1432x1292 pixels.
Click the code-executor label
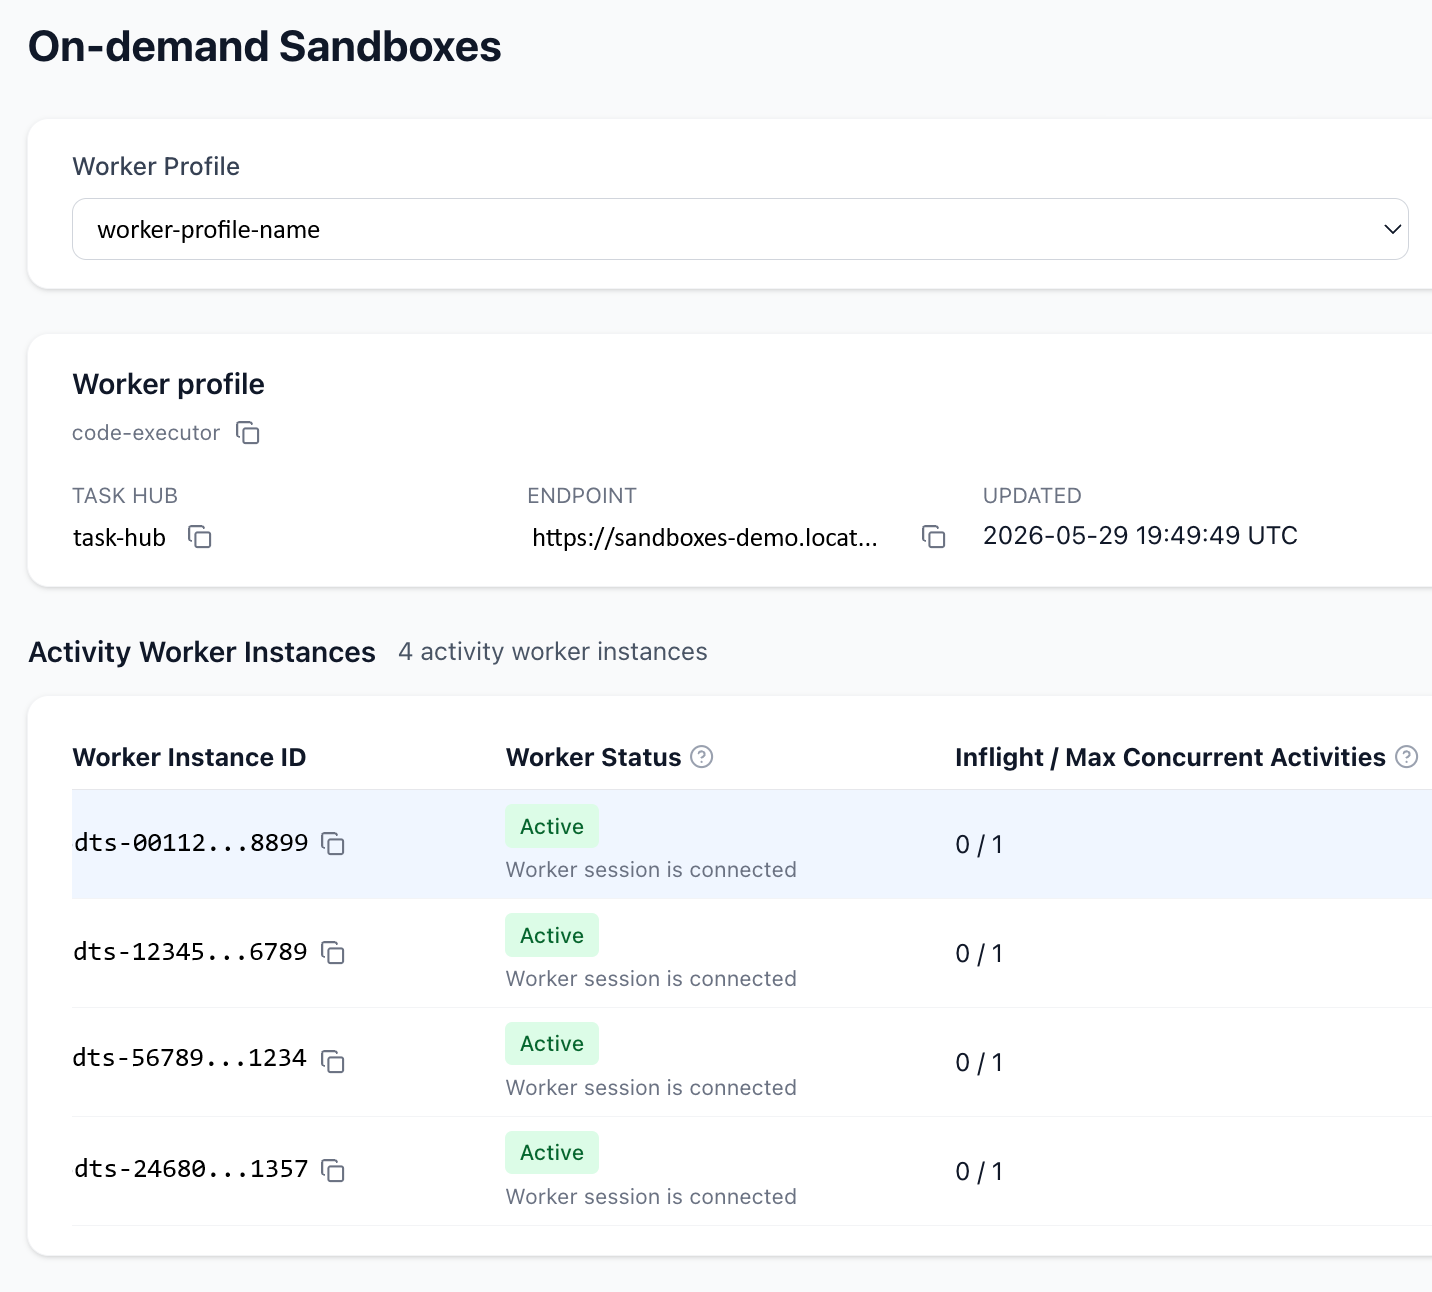[x=146, y=433]
